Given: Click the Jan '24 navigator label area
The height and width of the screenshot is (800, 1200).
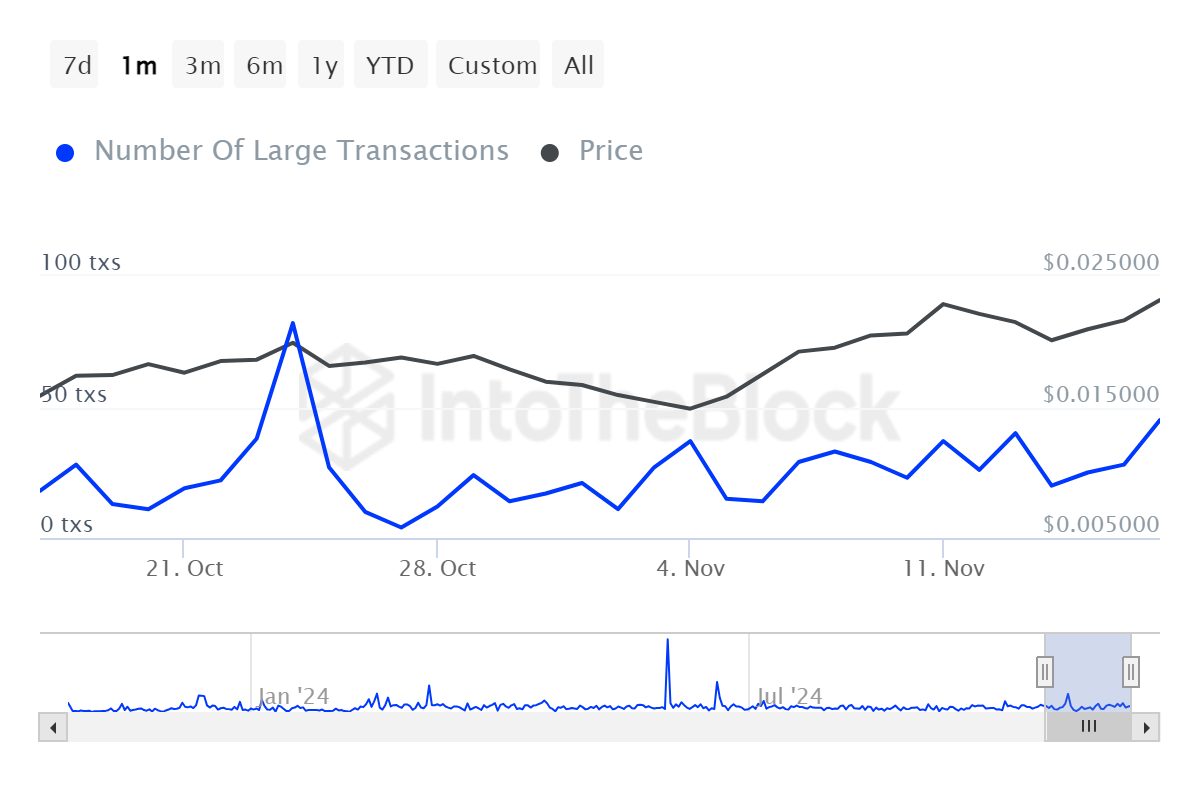Looking at the screenshot, I should (x=292, y=695).
